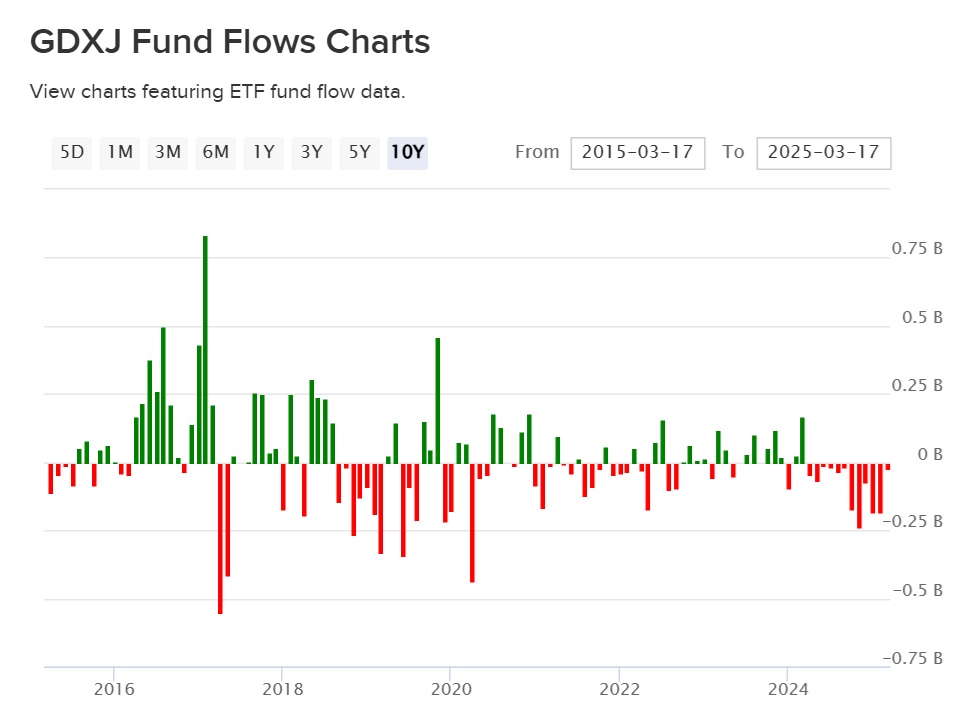
Task: Click the 'View charts featuring ETF fund flow data.' text
Action: [218, 91]
